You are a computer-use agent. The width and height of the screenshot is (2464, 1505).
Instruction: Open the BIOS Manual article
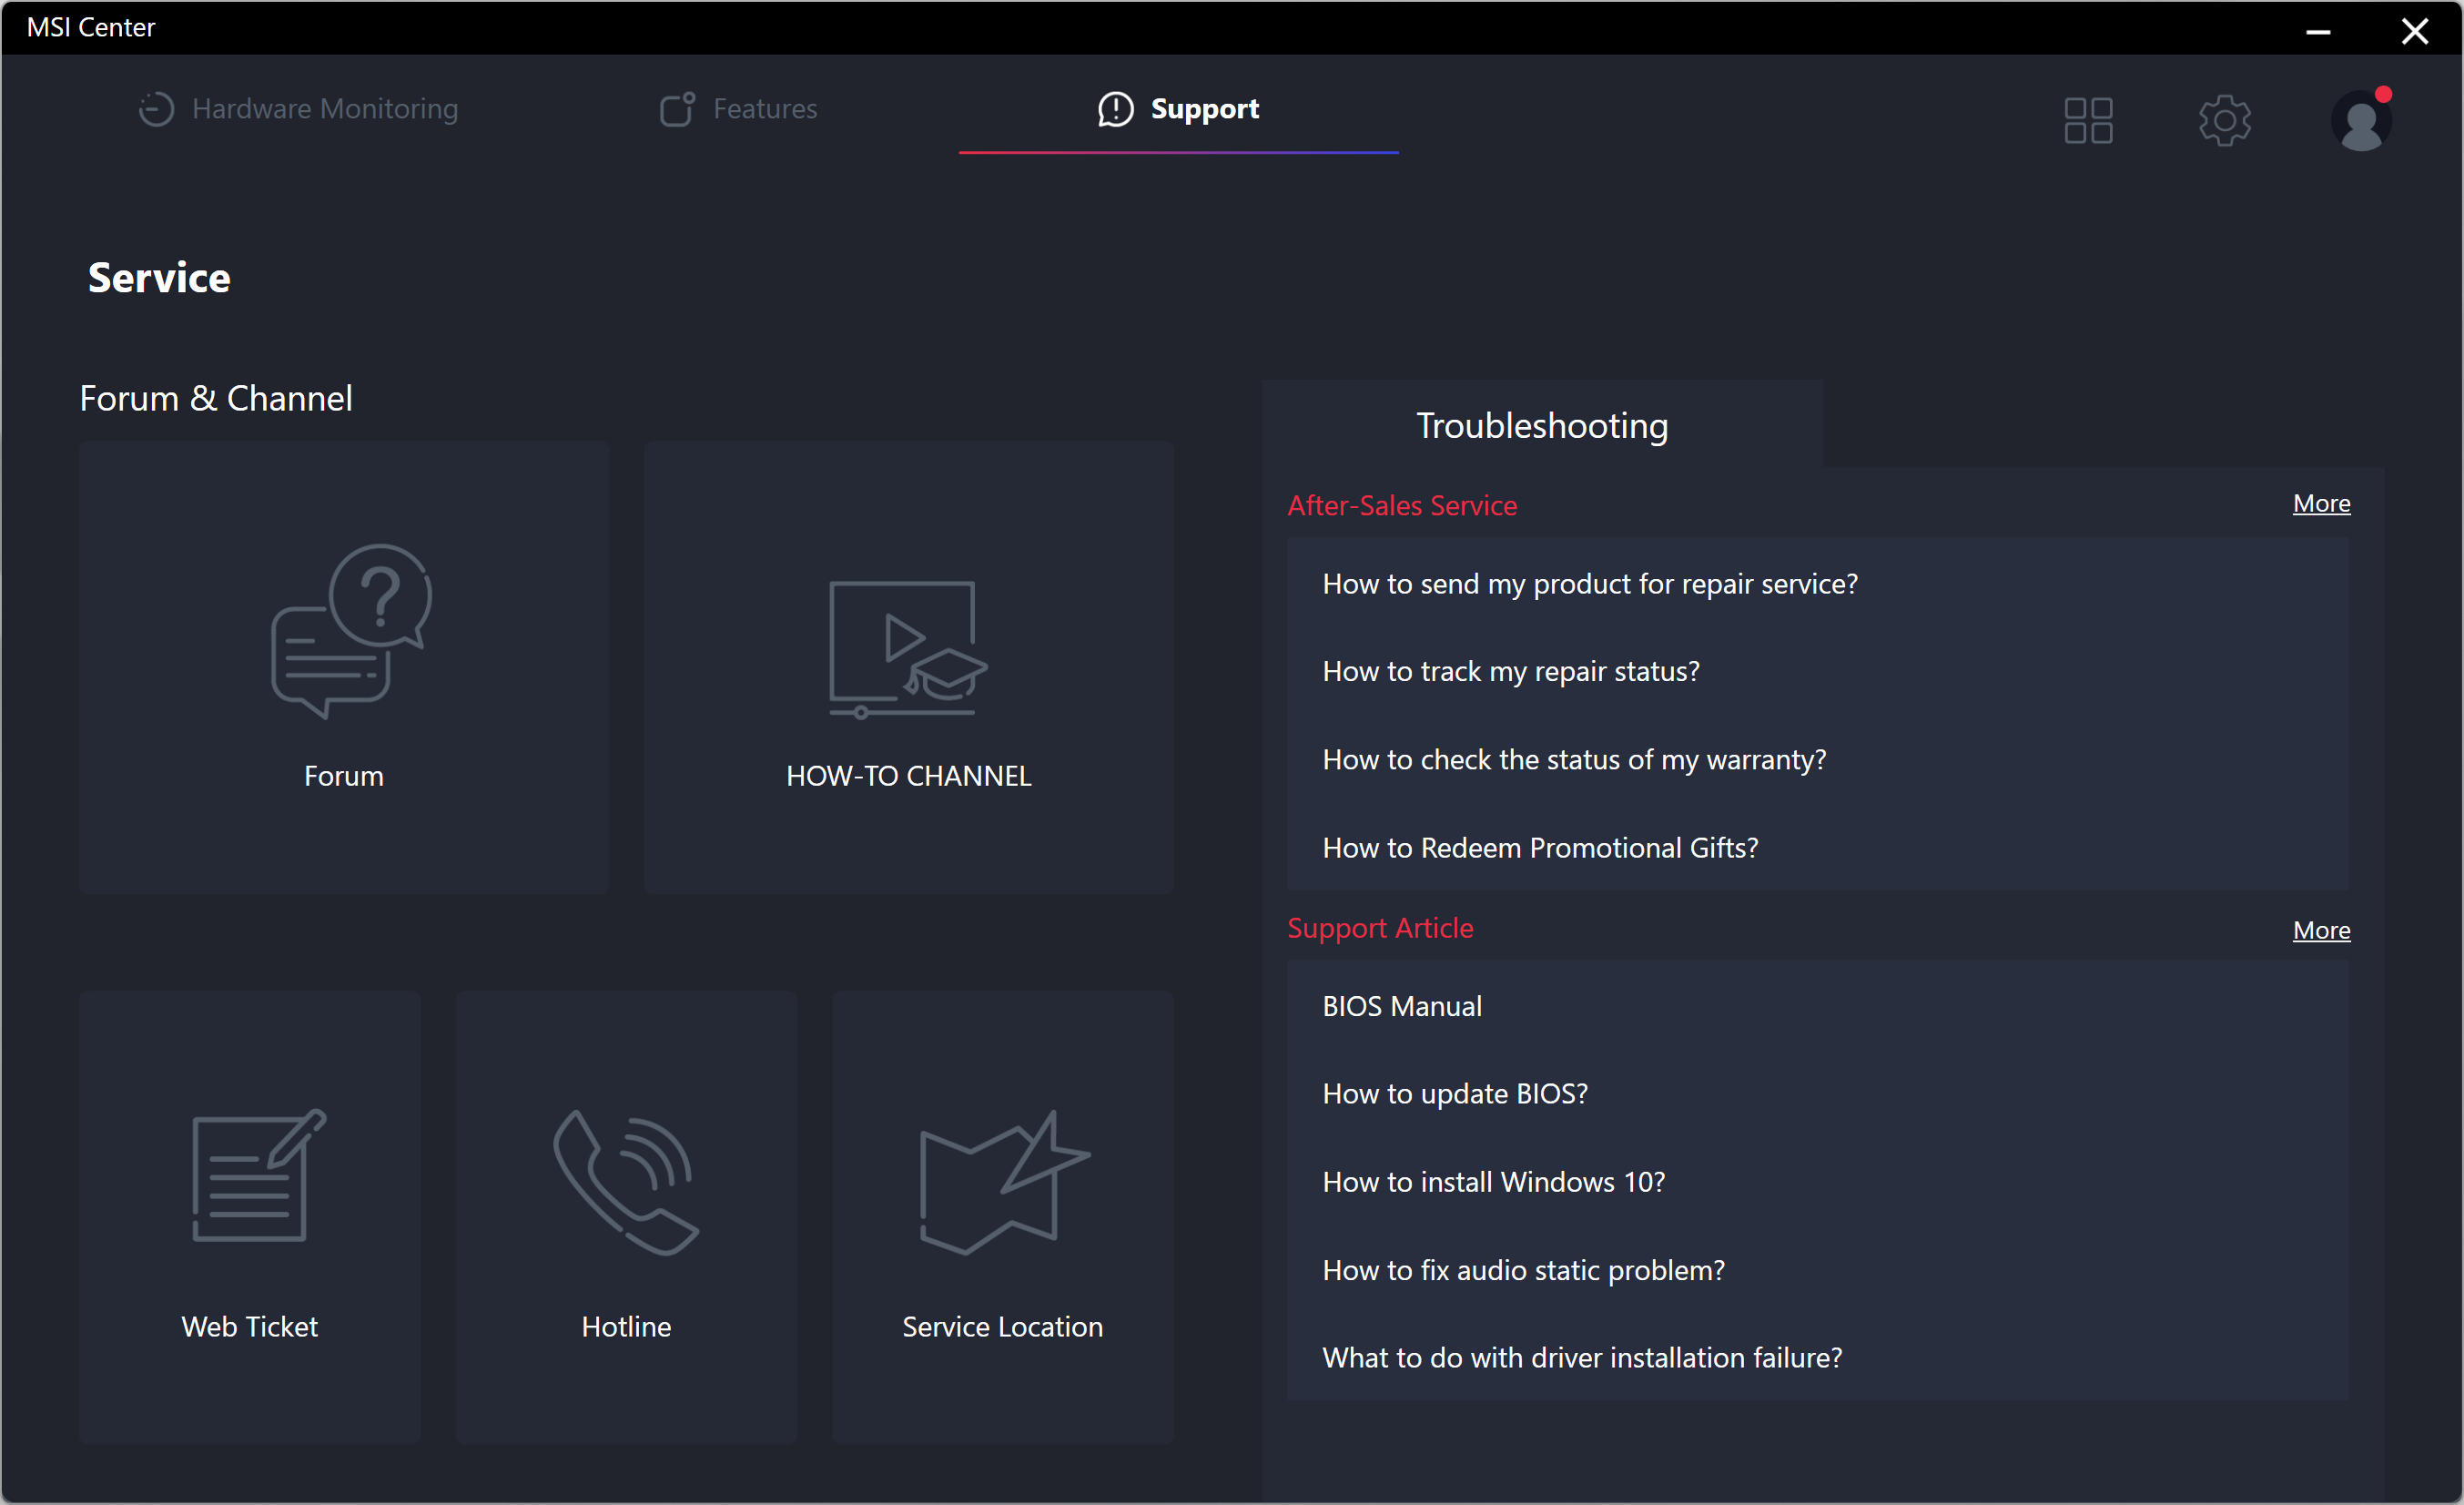[x=1401, y=1006]
